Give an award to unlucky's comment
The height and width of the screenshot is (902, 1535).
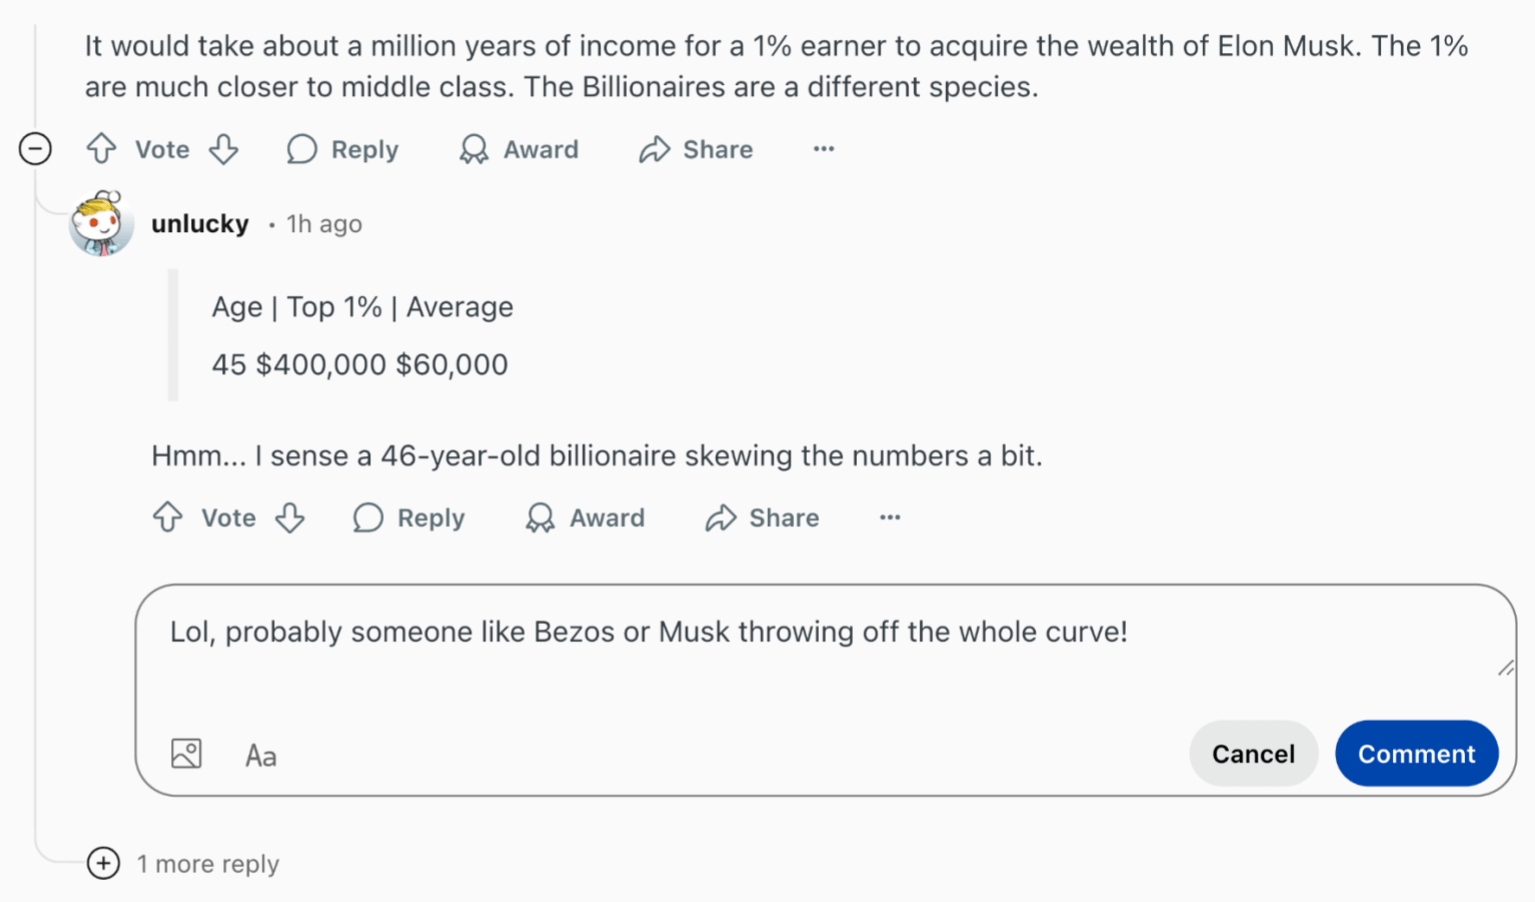[x=586, y=517]
